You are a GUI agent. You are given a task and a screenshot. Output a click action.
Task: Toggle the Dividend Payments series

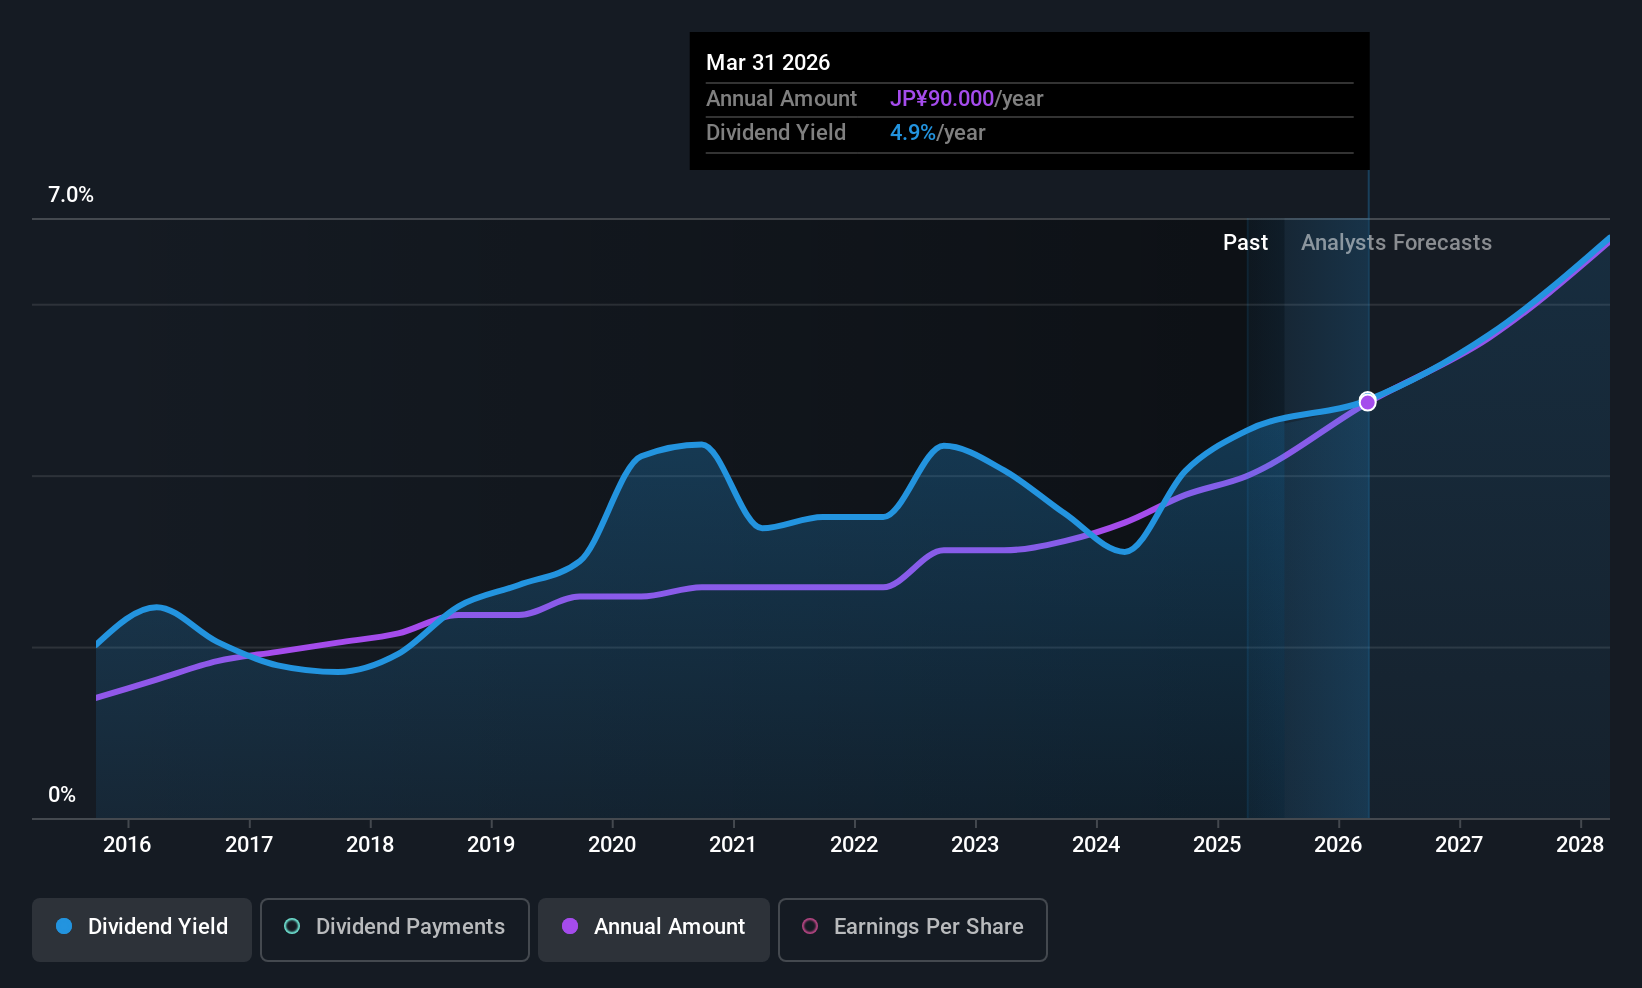[x=395, y=930]
